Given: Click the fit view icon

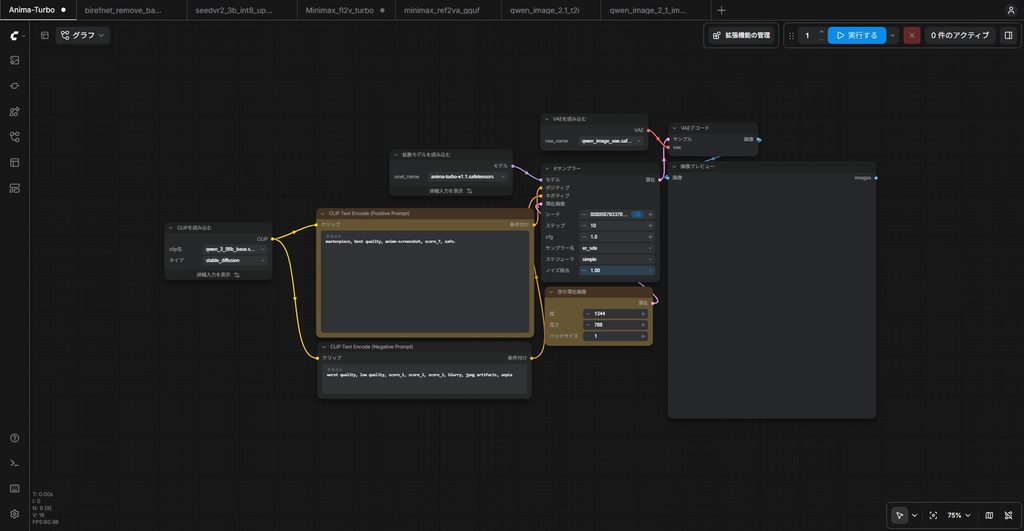Looking at the screenshot, I should [x=933, y=515].
